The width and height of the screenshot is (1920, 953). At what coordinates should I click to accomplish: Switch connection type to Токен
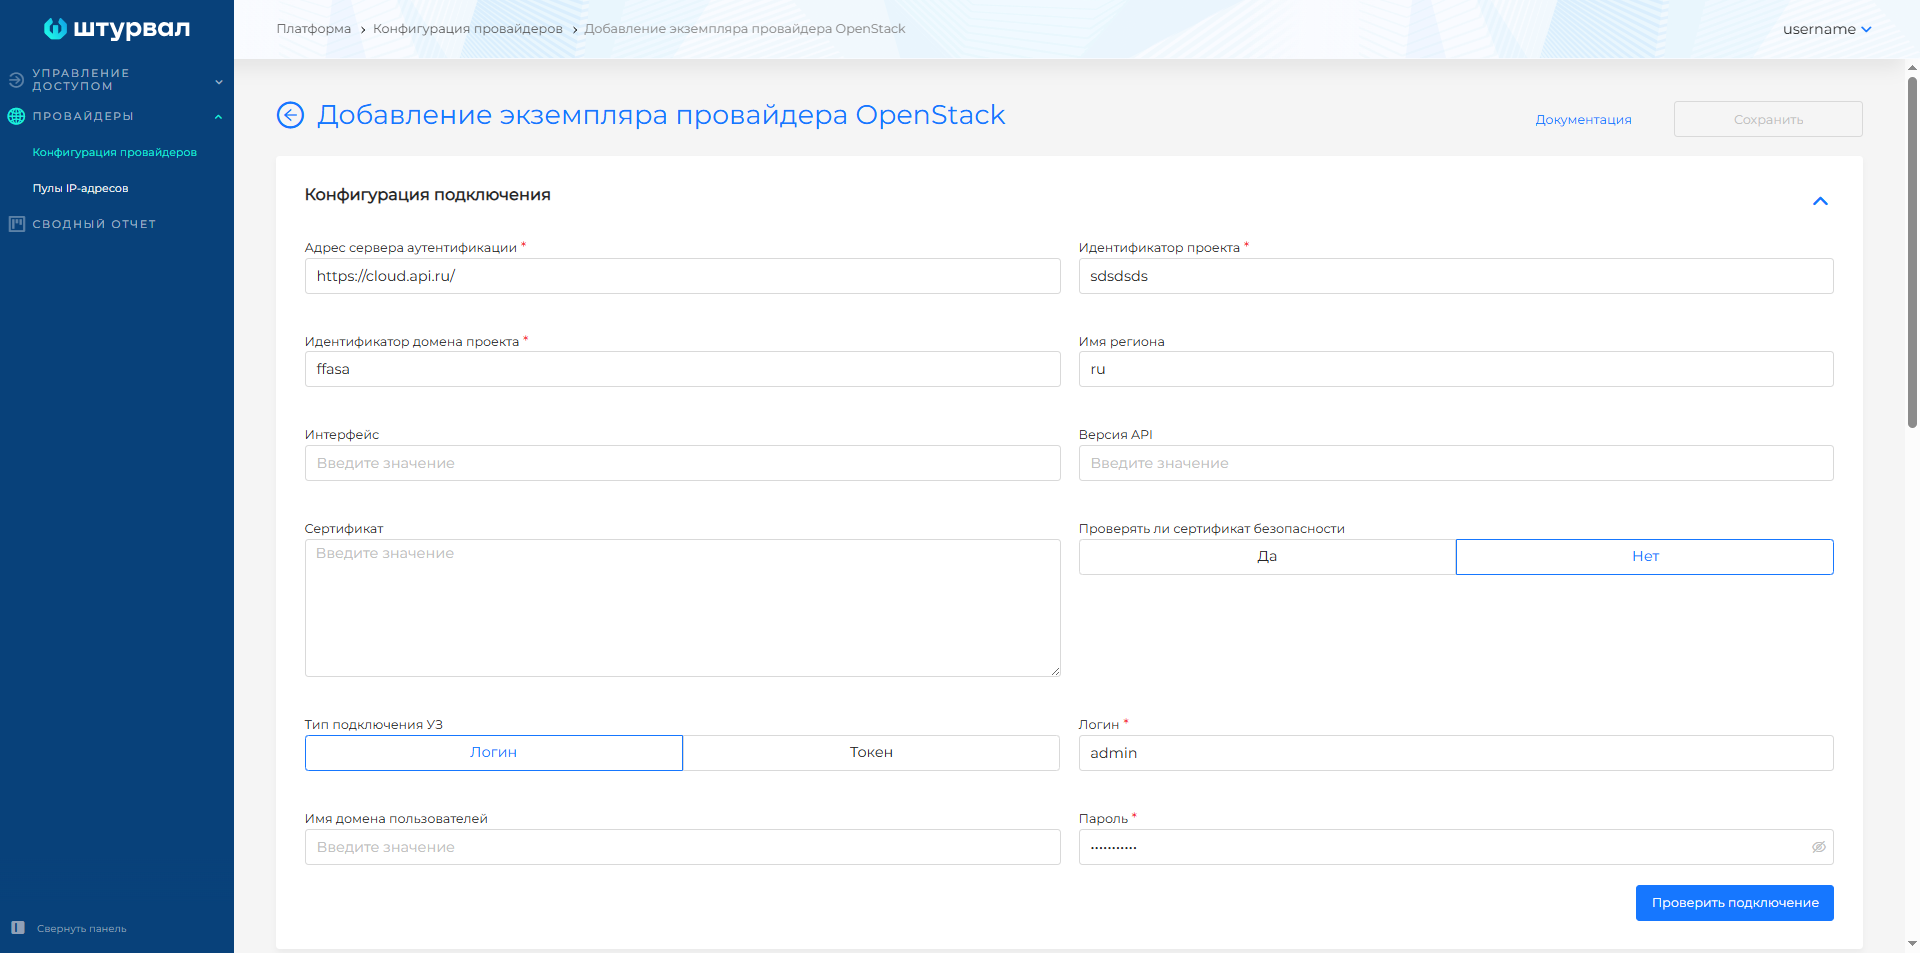pos(871,753)
